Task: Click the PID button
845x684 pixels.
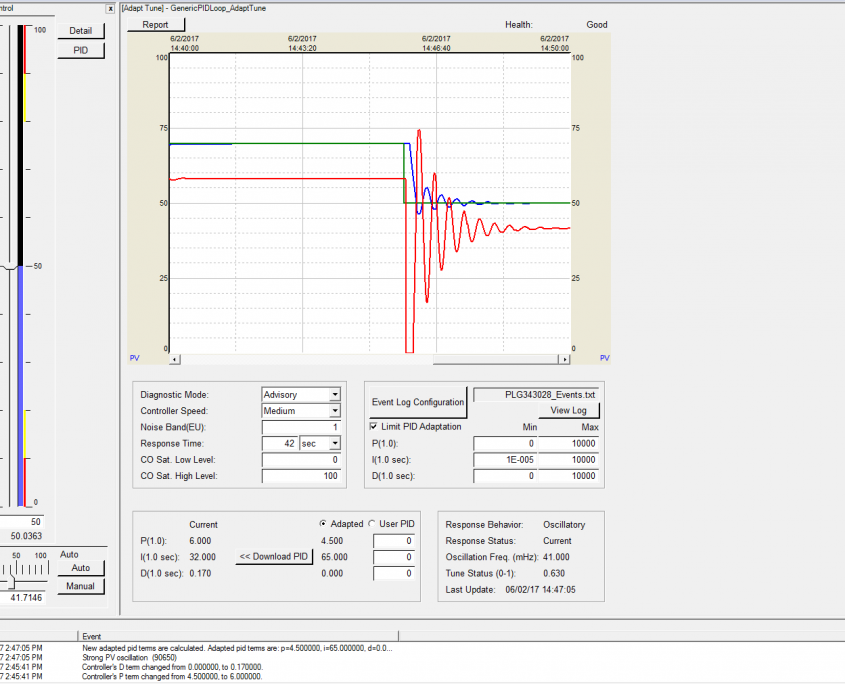Action: 80,50
